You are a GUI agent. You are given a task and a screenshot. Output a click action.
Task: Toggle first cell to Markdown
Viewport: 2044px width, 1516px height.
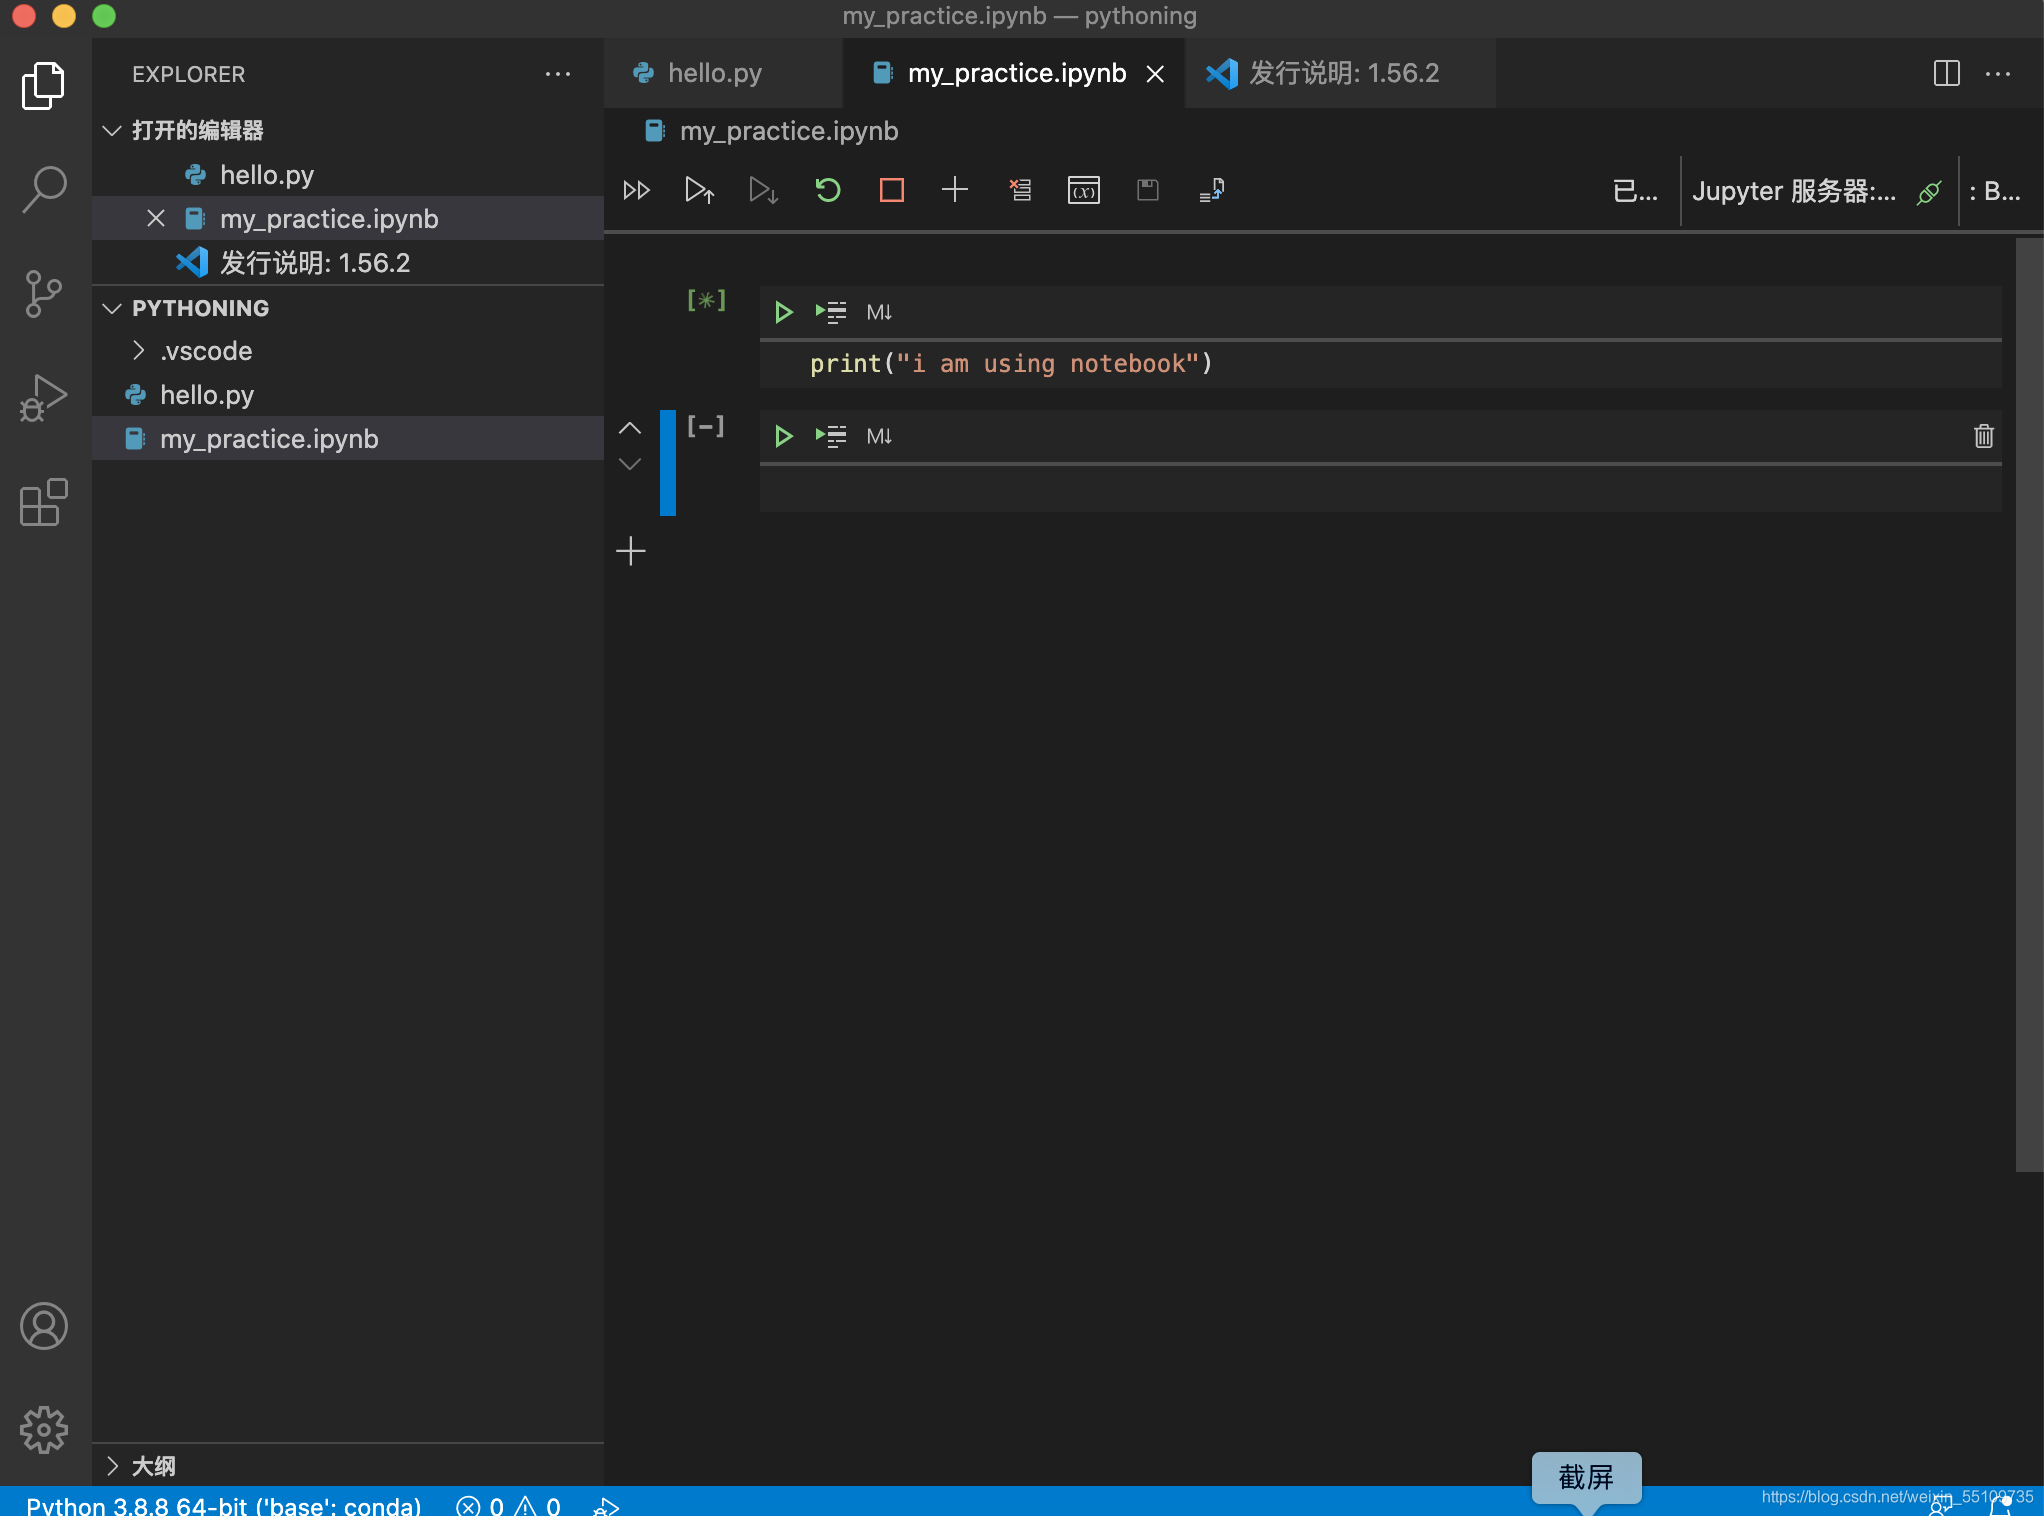(879, 312)
